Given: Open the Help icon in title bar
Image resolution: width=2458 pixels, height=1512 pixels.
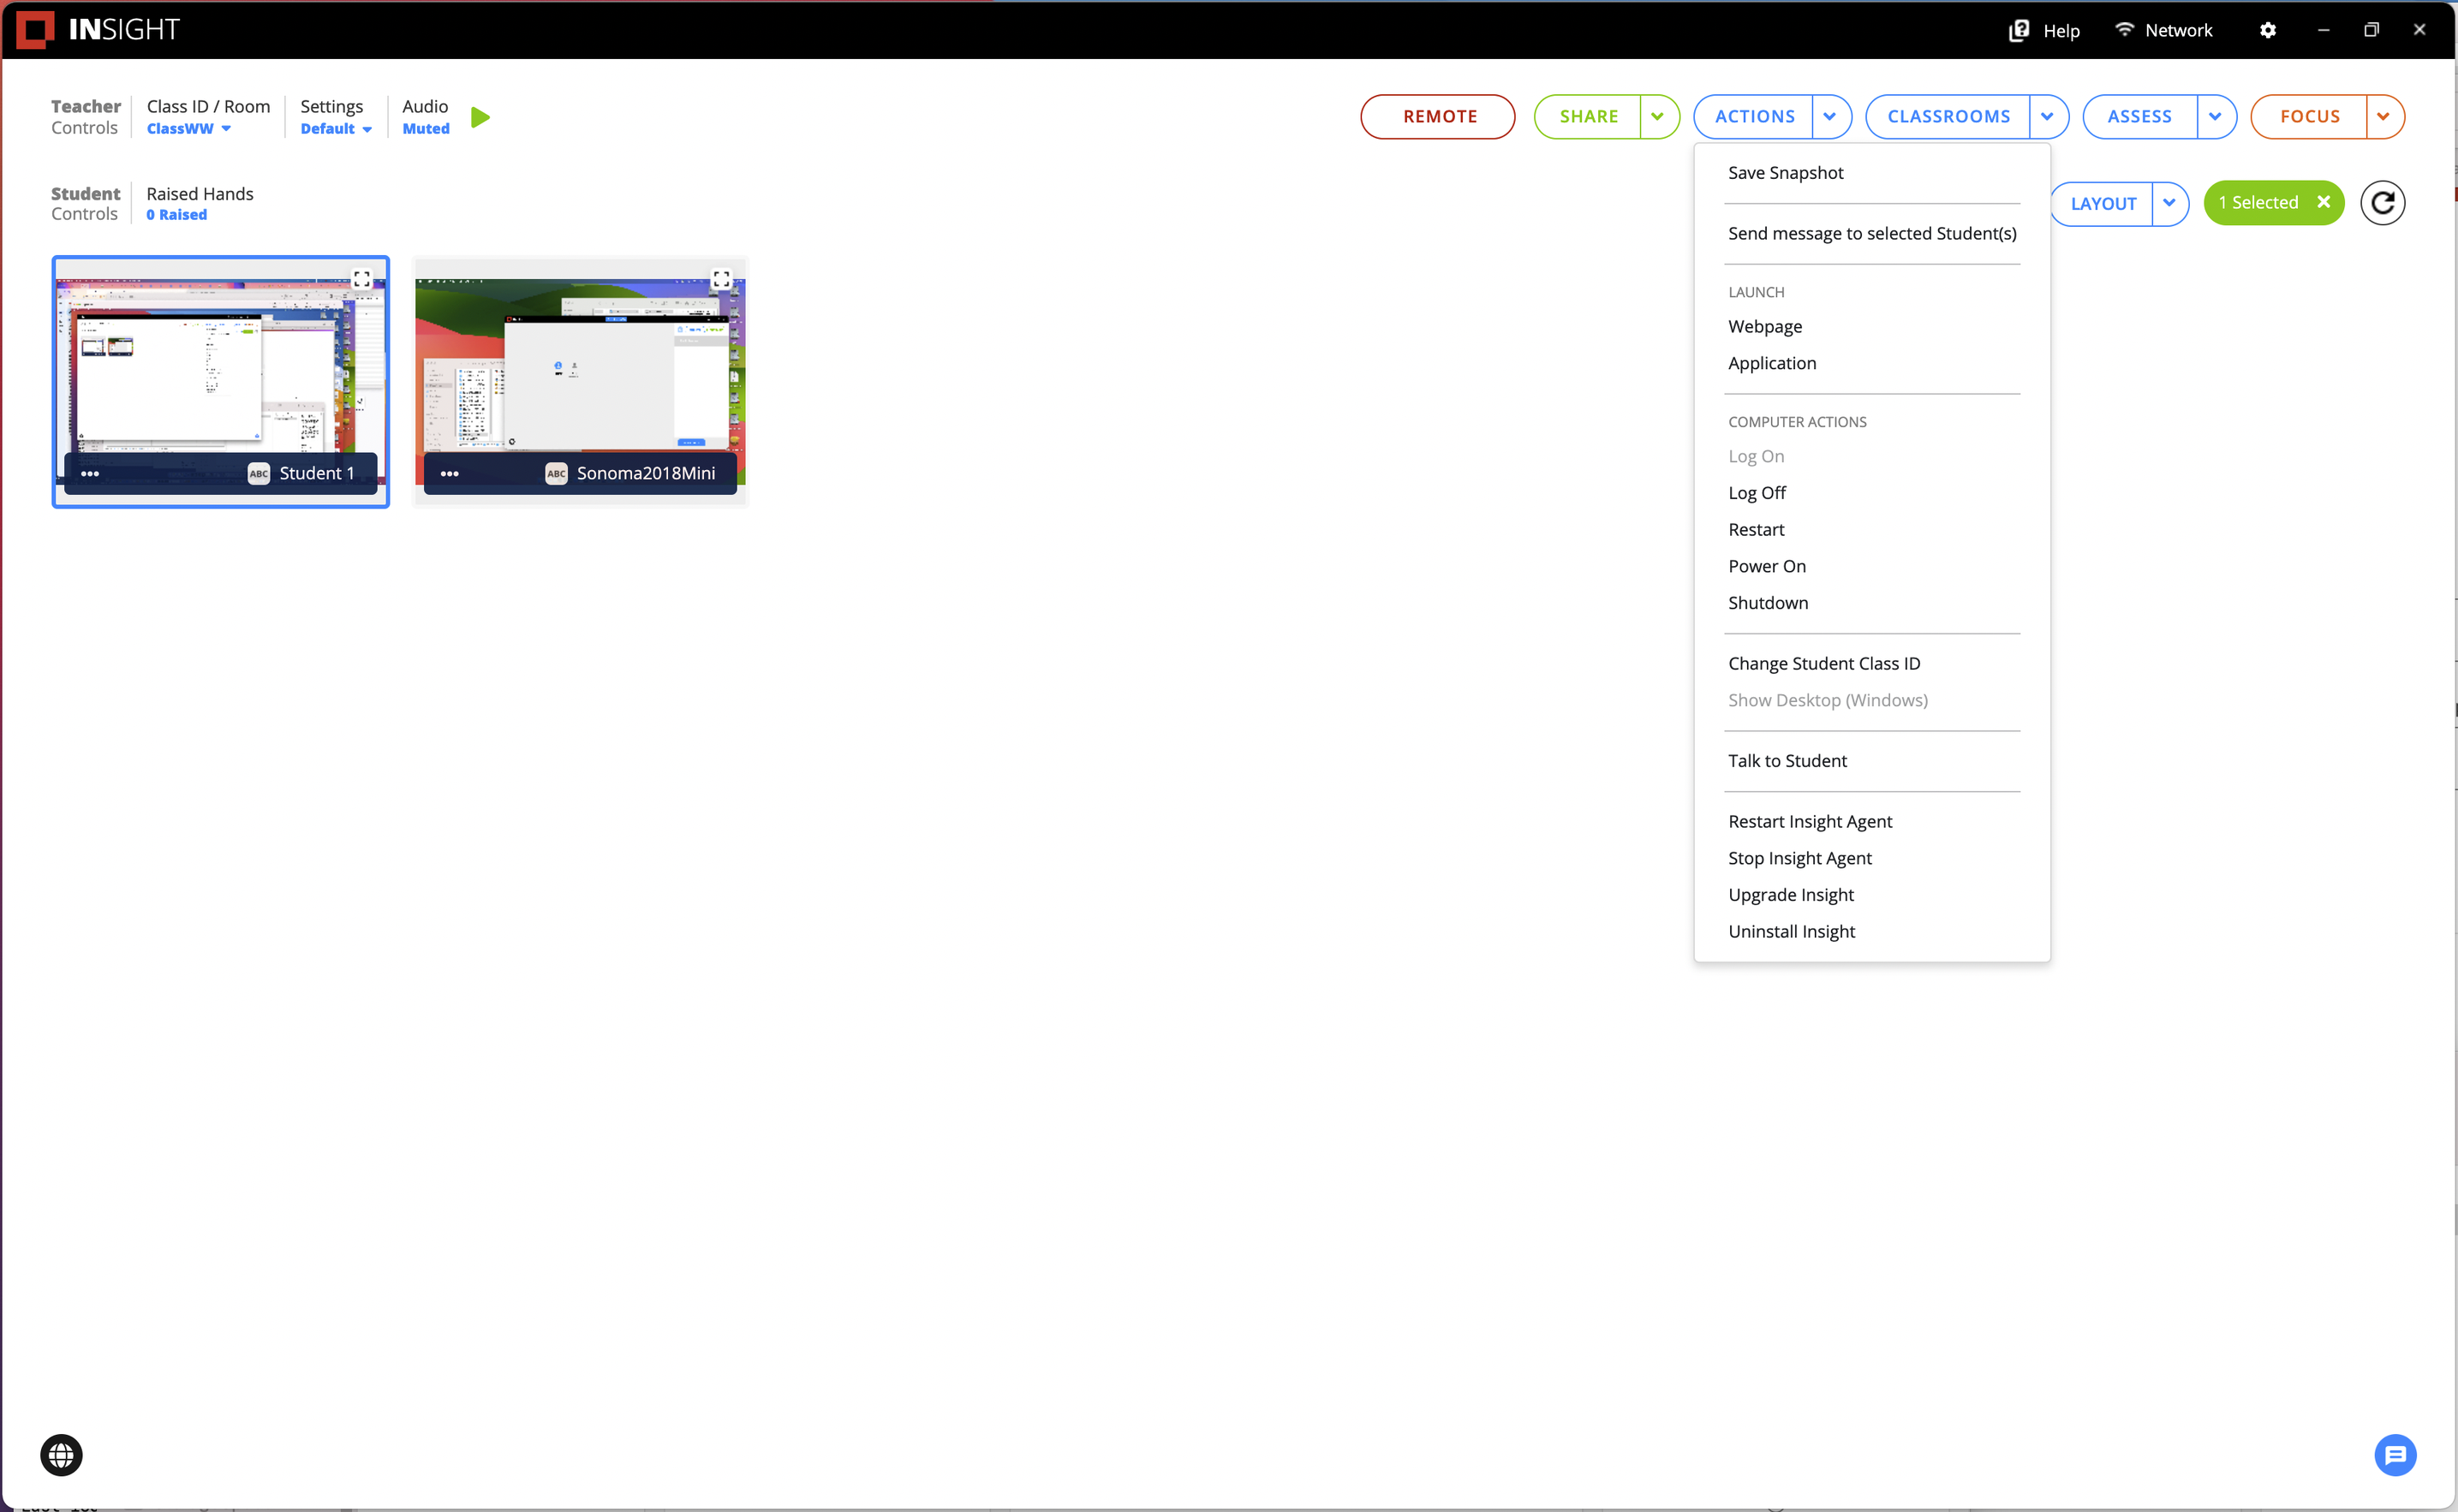Looking at the screenshot, I should click(2019, 30).
